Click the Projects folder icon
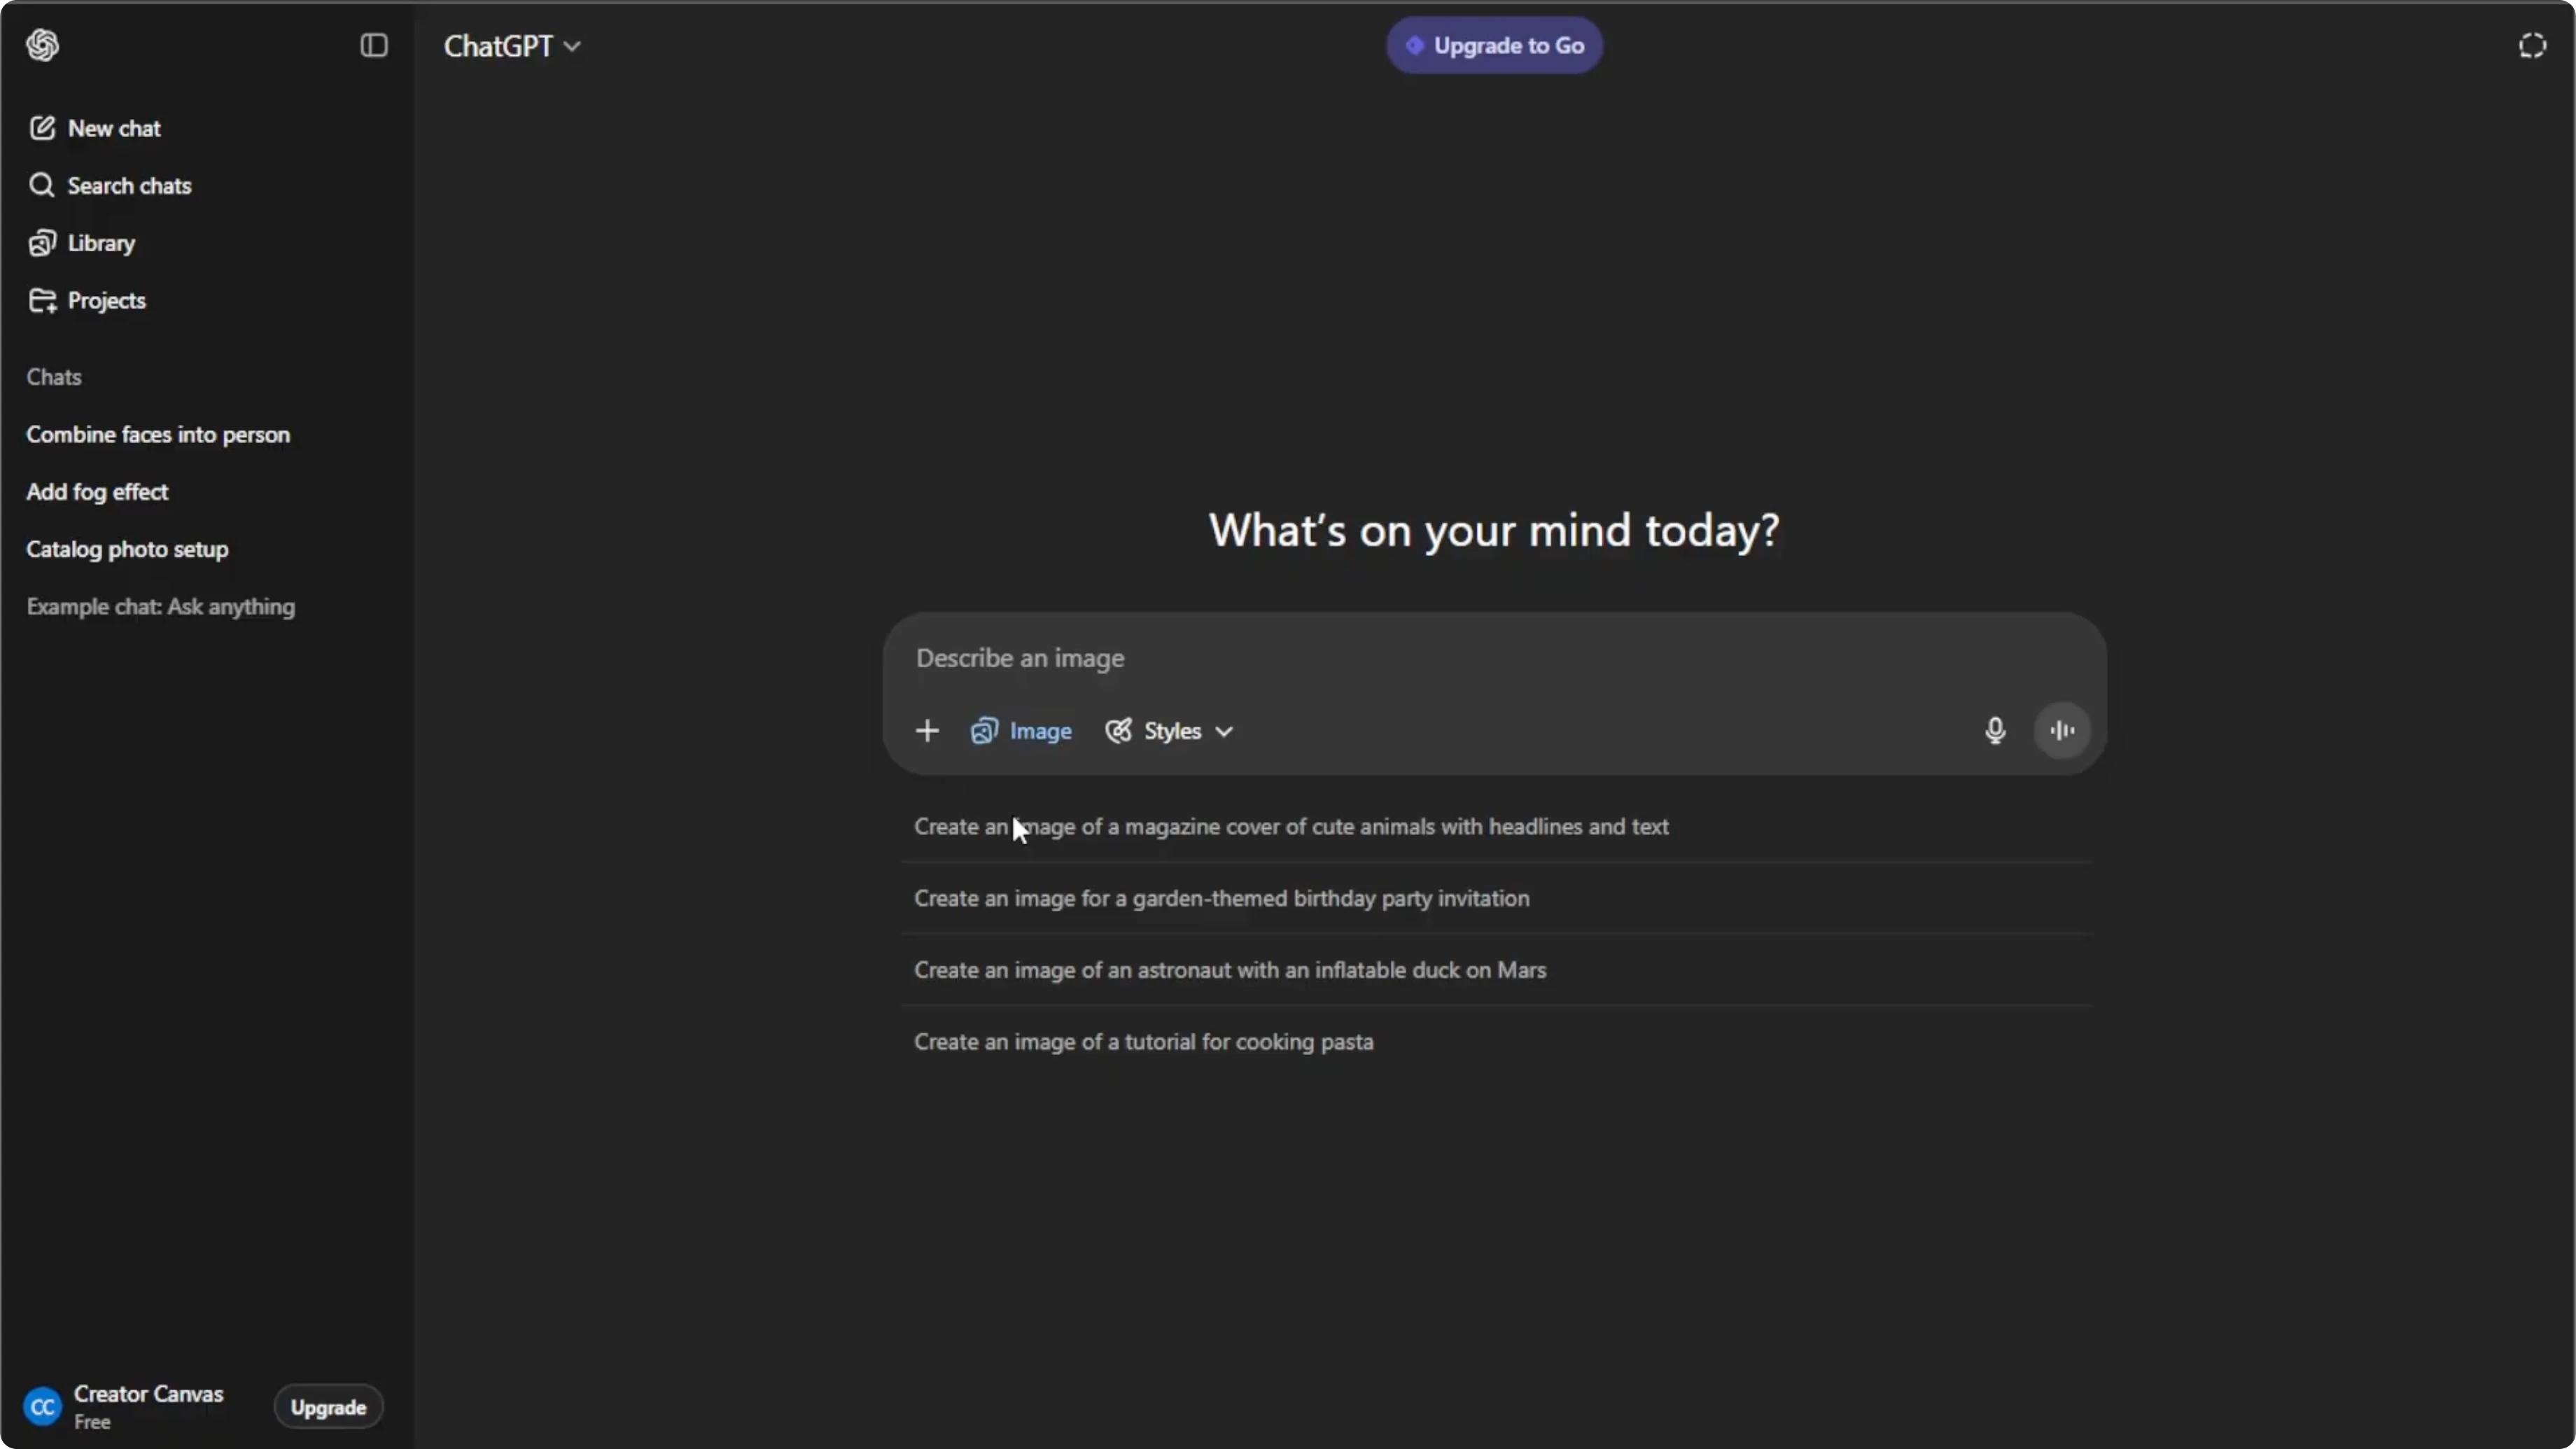This screenshot has height=1449, width=2576. 42,300
